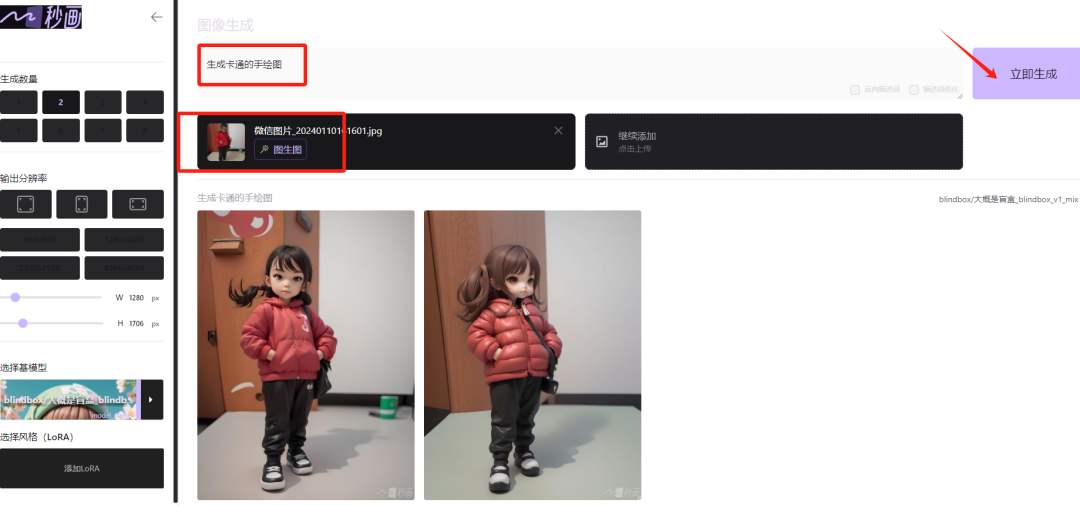1080x506 pixels.
Task: Set generation count to 1
Action: click(x=19, y=102)
